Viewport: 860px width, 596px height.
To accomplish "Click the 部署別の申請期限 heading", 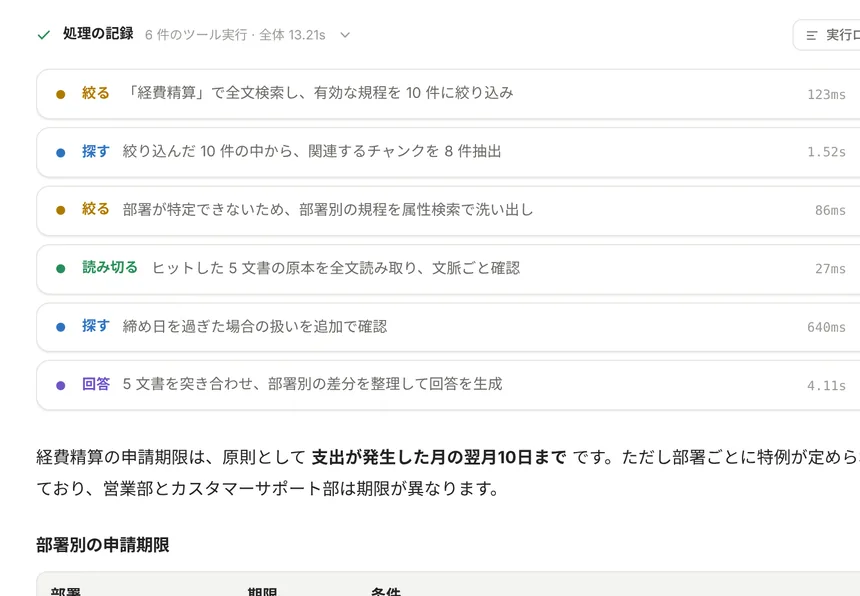I will pyautogui.click(x=103, y=545).
